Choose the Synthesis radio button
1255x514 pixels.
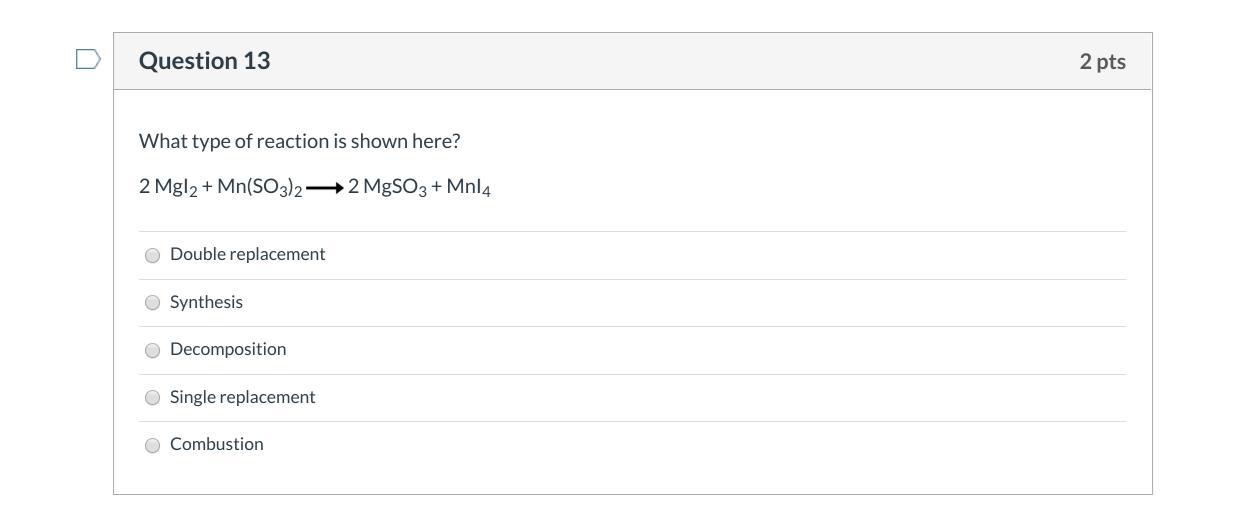(153, 302)
